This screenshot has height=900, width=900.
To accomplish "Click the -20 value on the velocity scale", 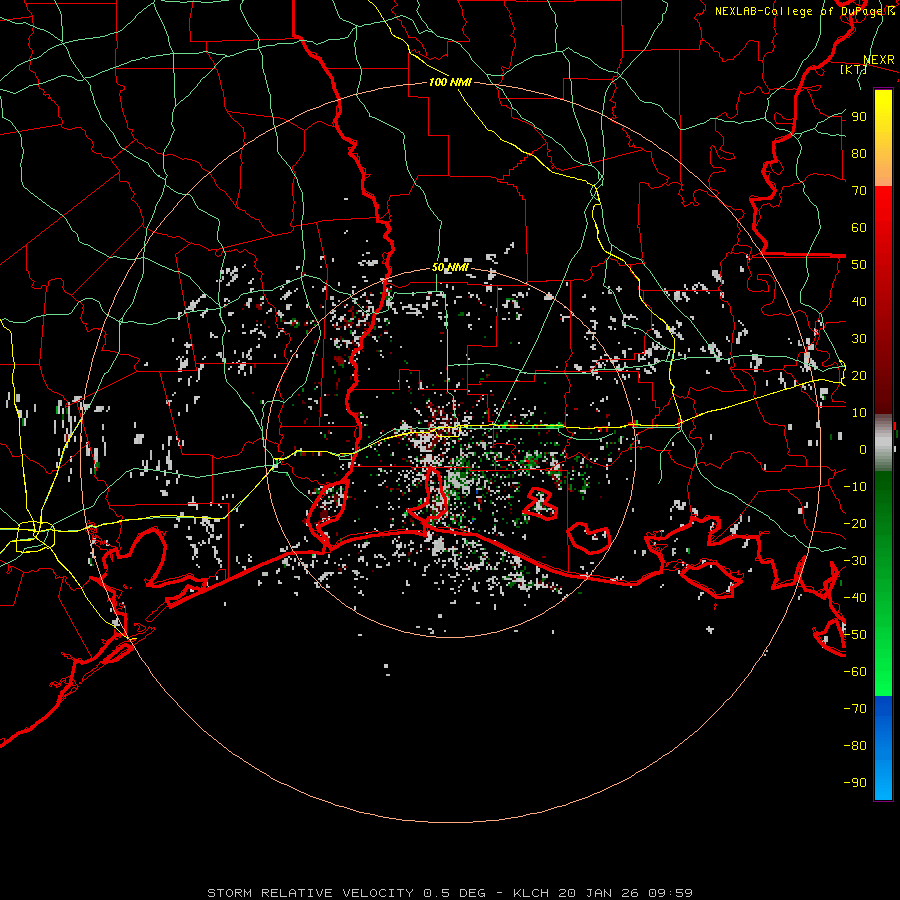I will coord(855,523).
